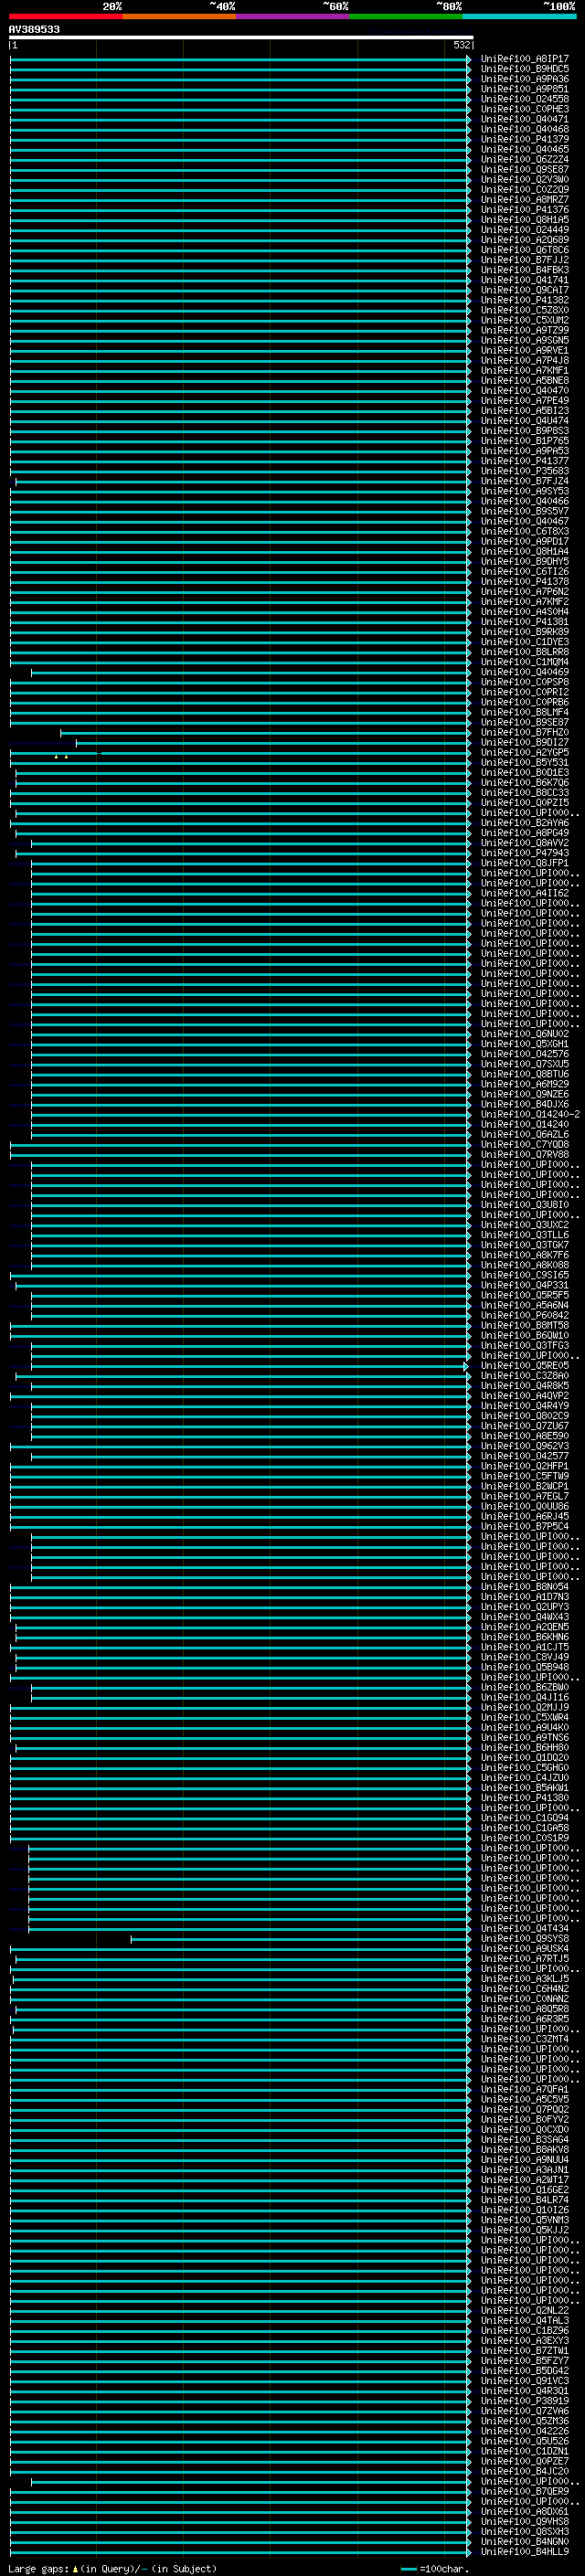This screenshot has width=585, height=2576.
Task: Select hit UniRef100_B7FJJ2
Action: point(524,260)
